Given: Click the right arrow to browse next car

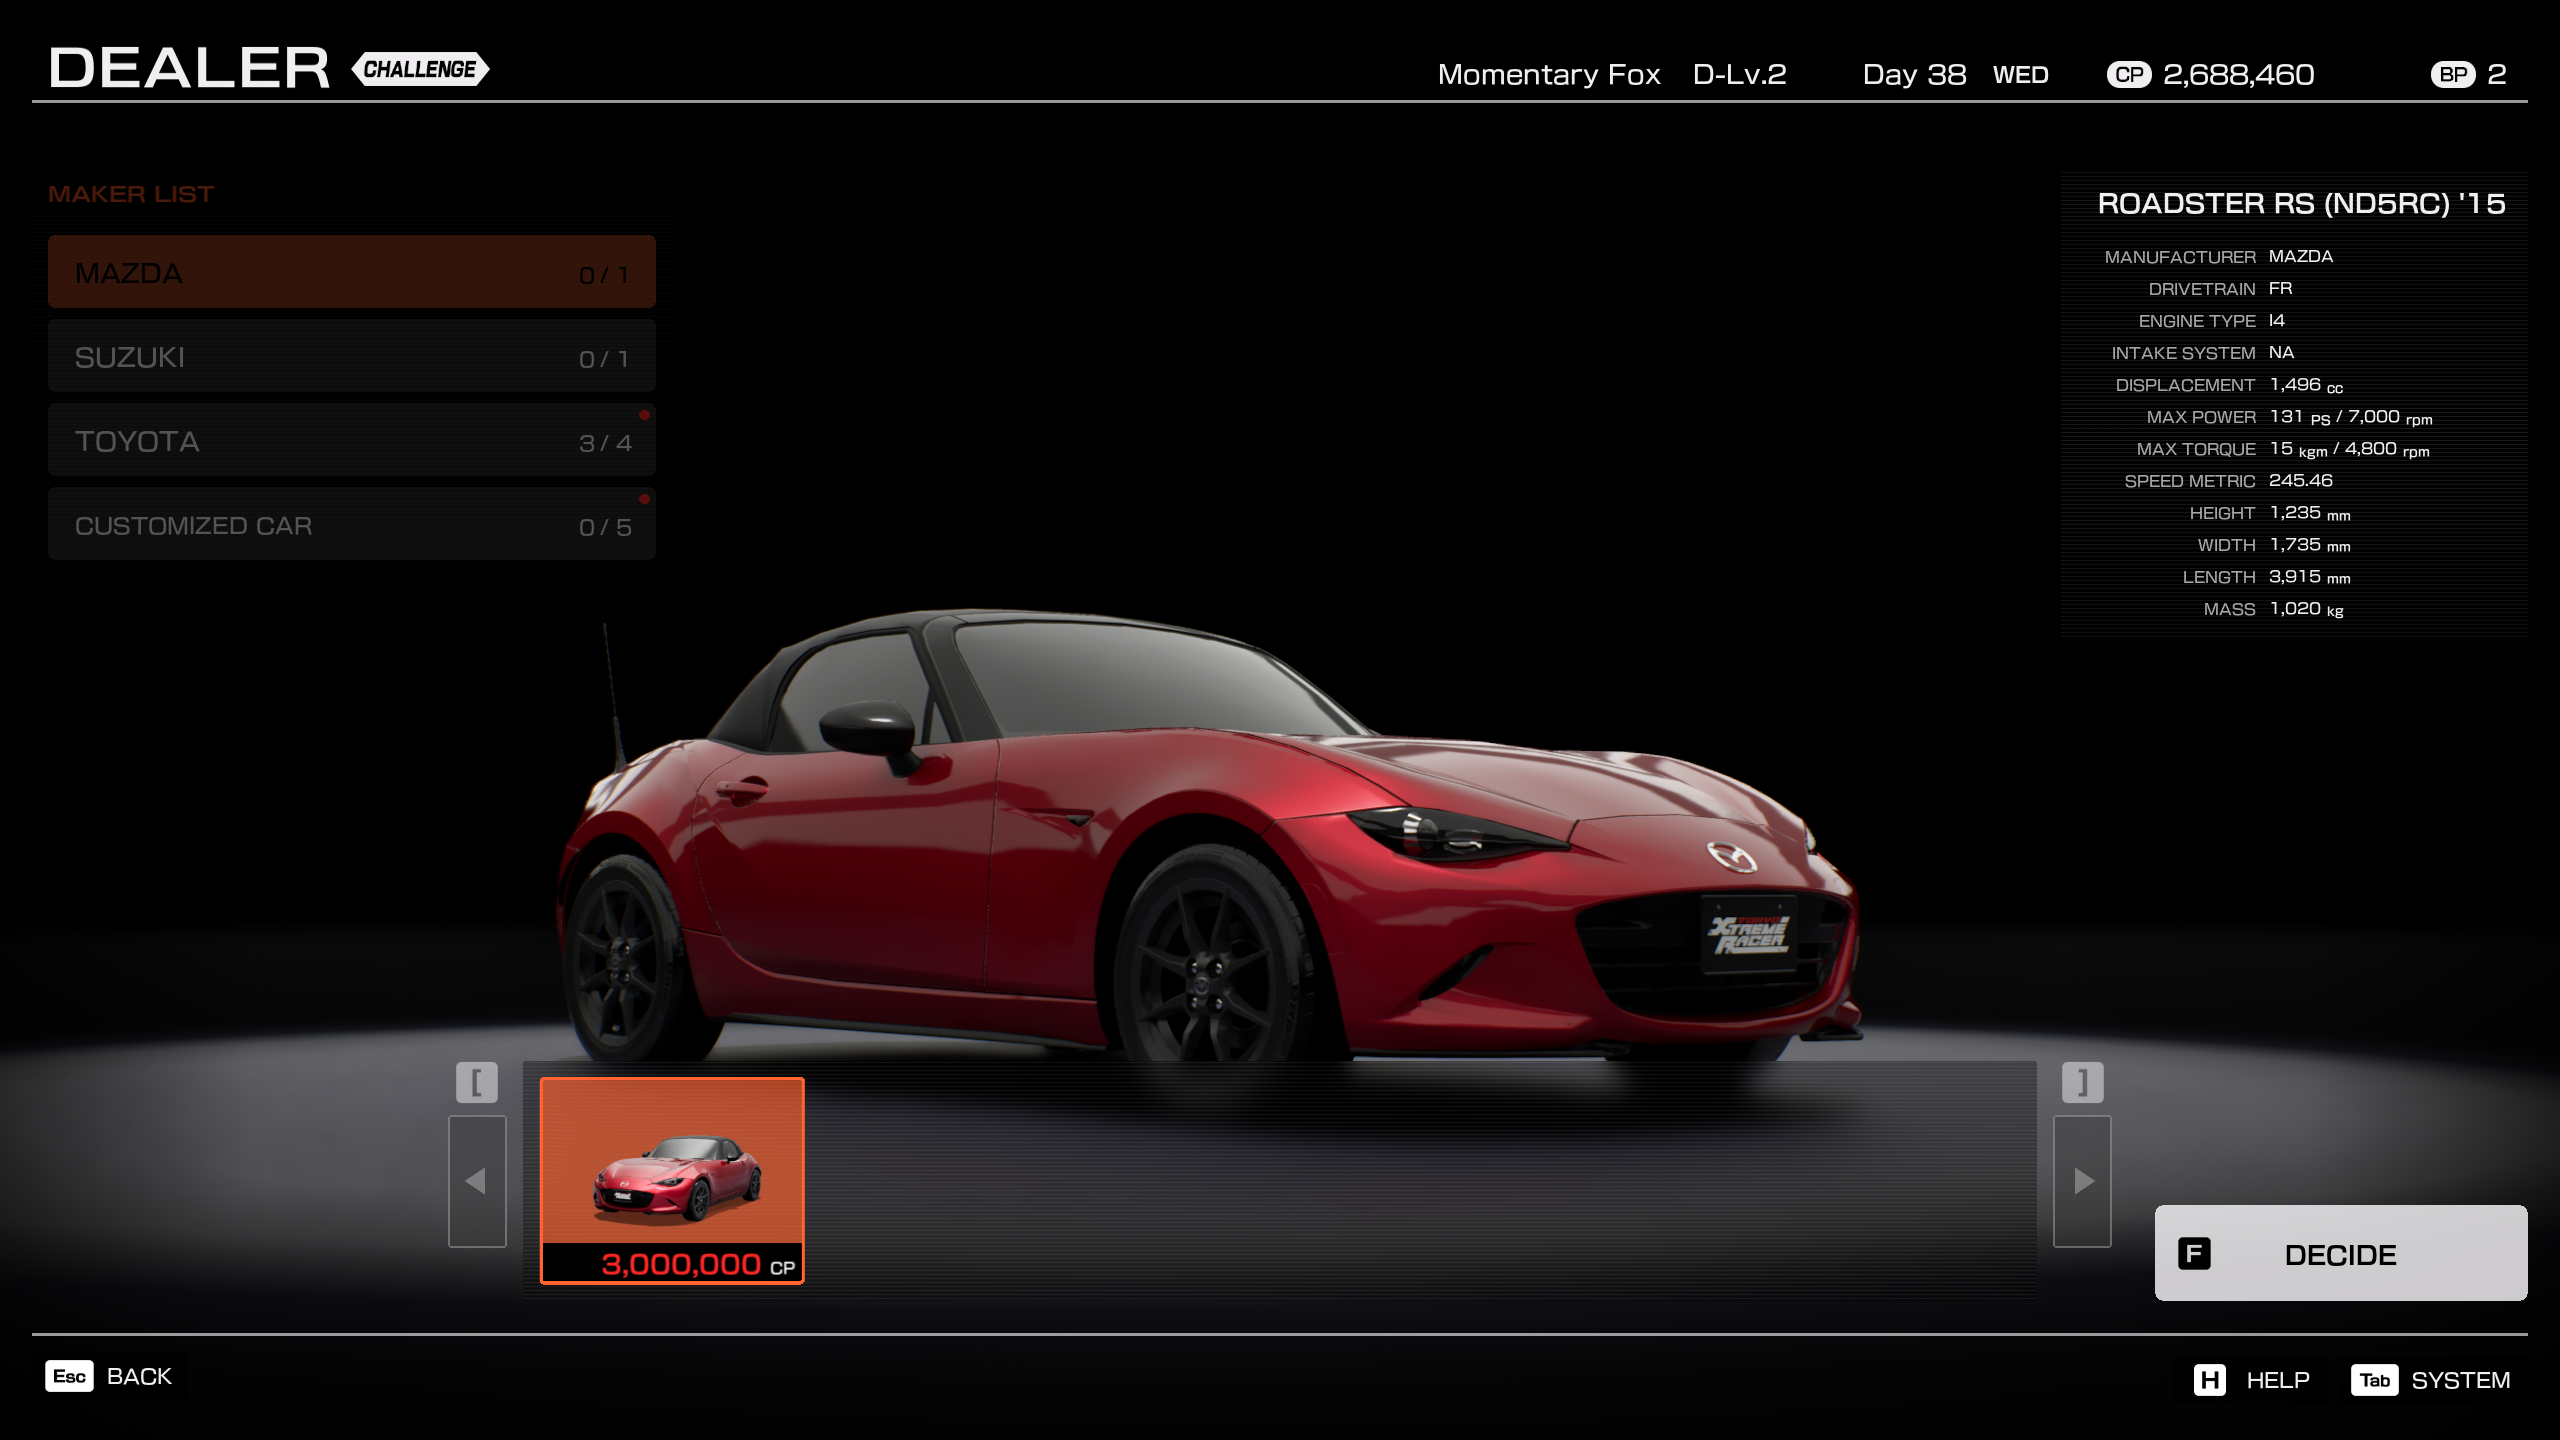Looking at the screenshot, I should click(2081, 1181).
